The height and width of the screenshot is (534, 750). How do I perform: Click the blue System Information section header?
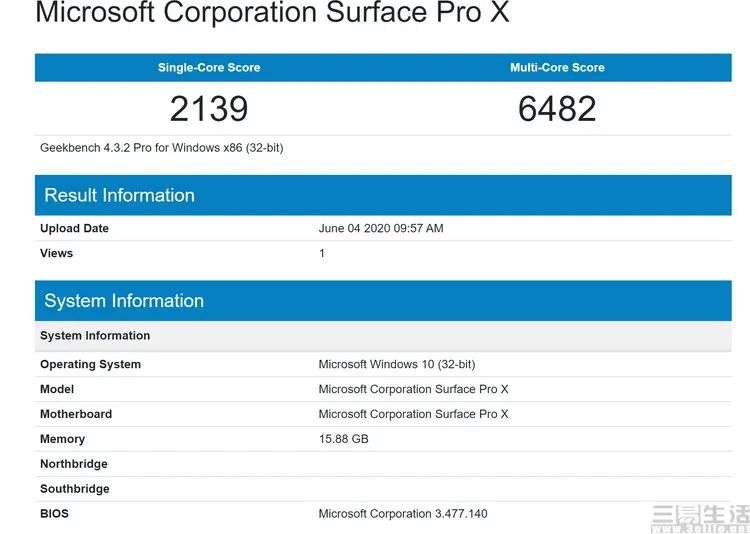click(124, 301)
